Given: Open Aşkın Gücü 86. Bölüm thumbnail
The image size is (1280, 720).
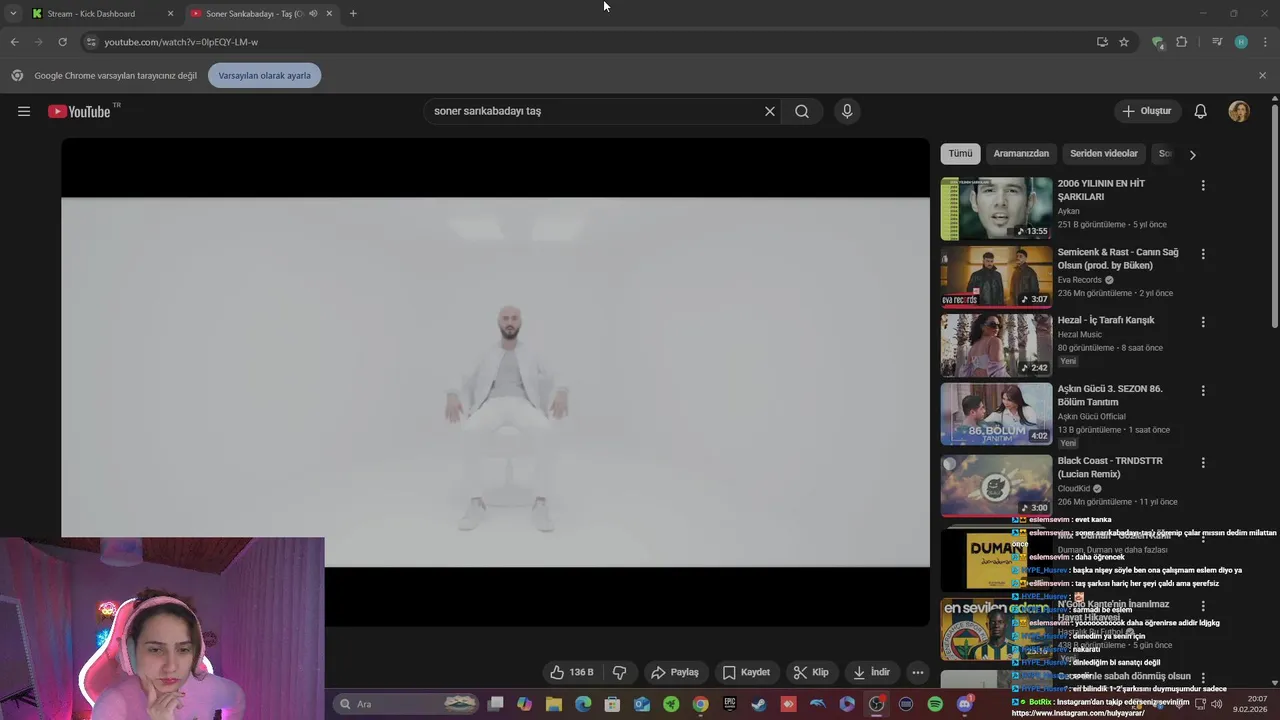Looking at the screenshot, I should [x=996, y=413].
